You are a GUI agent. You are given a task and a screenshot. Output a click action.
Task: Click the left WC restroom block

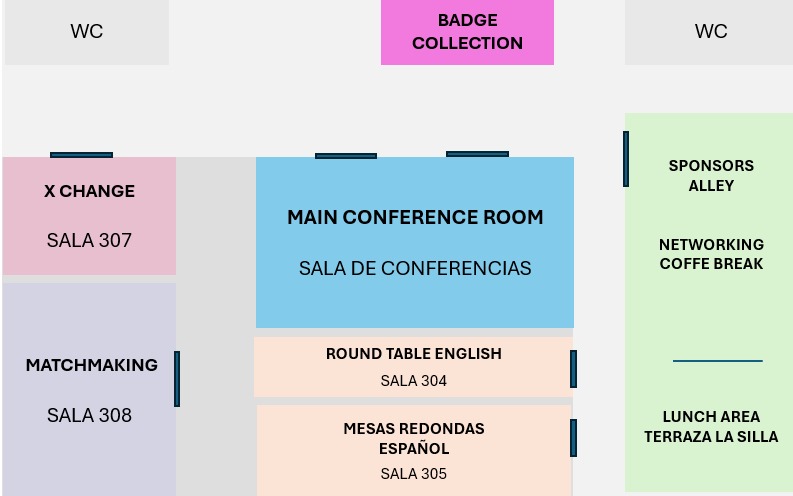click(86, 32)
